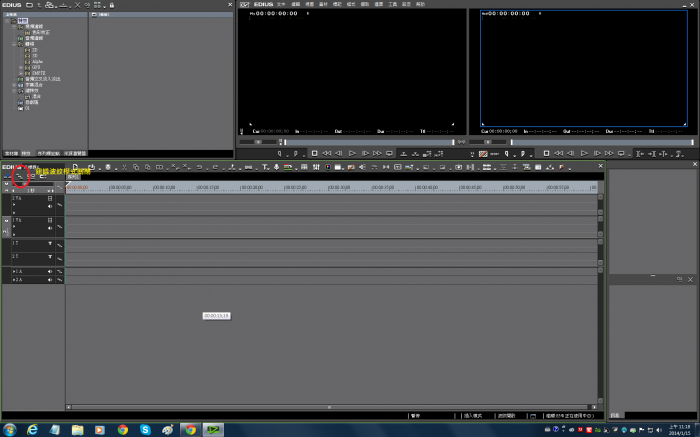Screen dimensions: 700x437
Task: Switch to the leftmost bin tab at bottom
Action: (11, 153)
